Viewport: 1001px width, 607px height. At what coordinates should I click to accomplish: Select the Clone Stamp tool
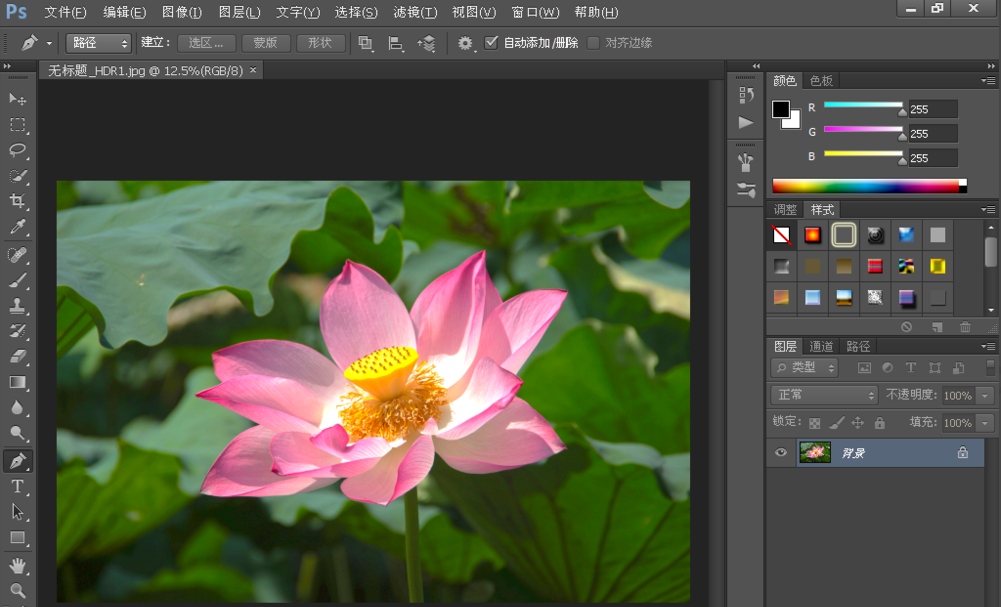coord(18,306)
